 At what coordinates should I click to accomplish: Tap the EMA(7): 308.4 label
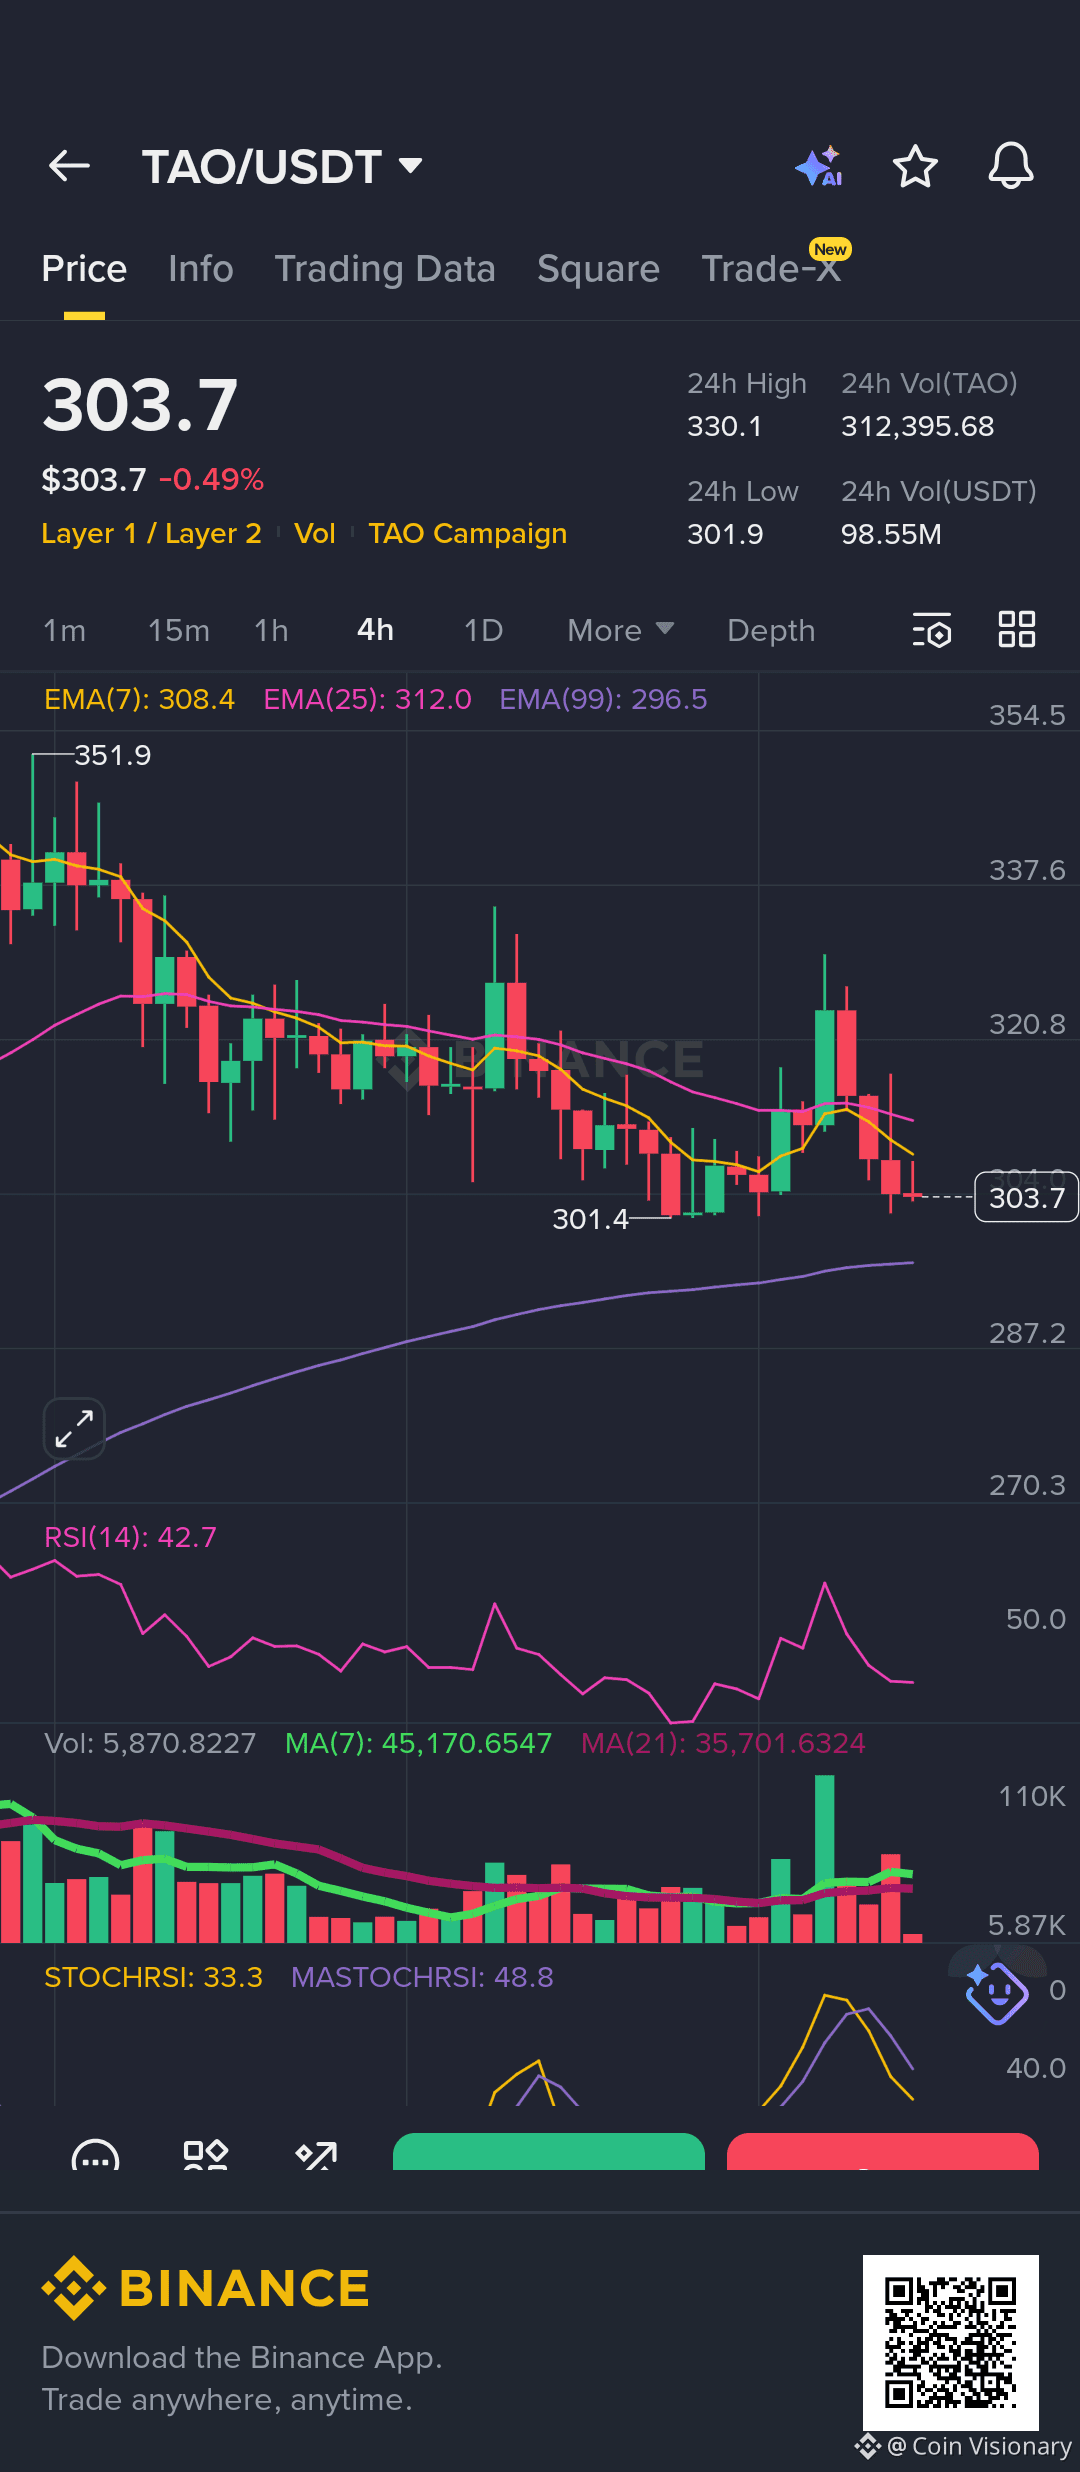tap(140, 699)
